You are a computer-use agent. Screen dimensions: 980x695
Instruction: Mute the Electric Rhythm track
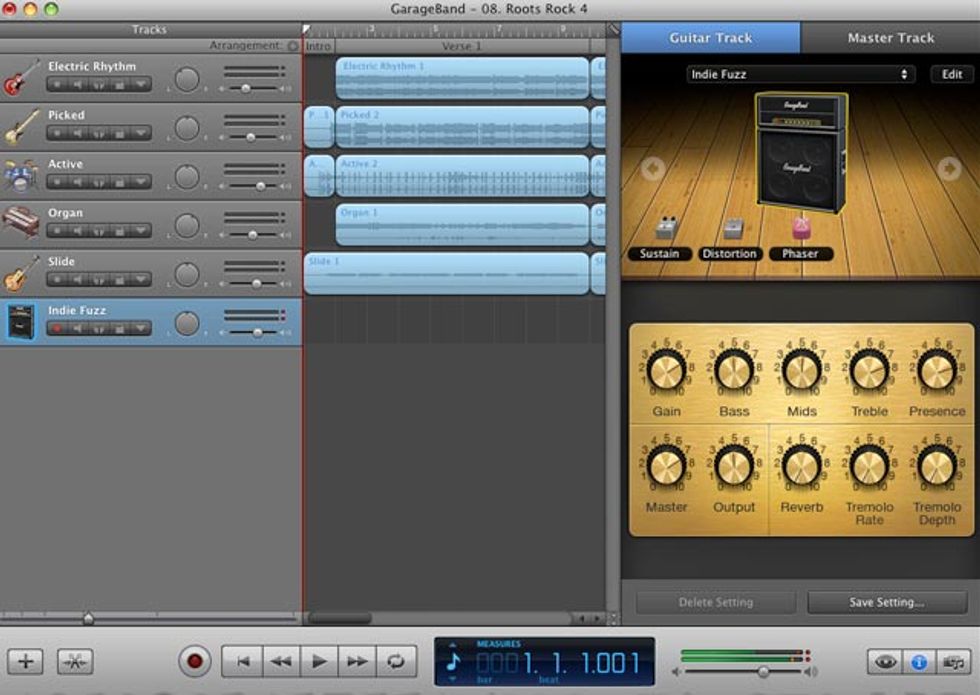77,84
